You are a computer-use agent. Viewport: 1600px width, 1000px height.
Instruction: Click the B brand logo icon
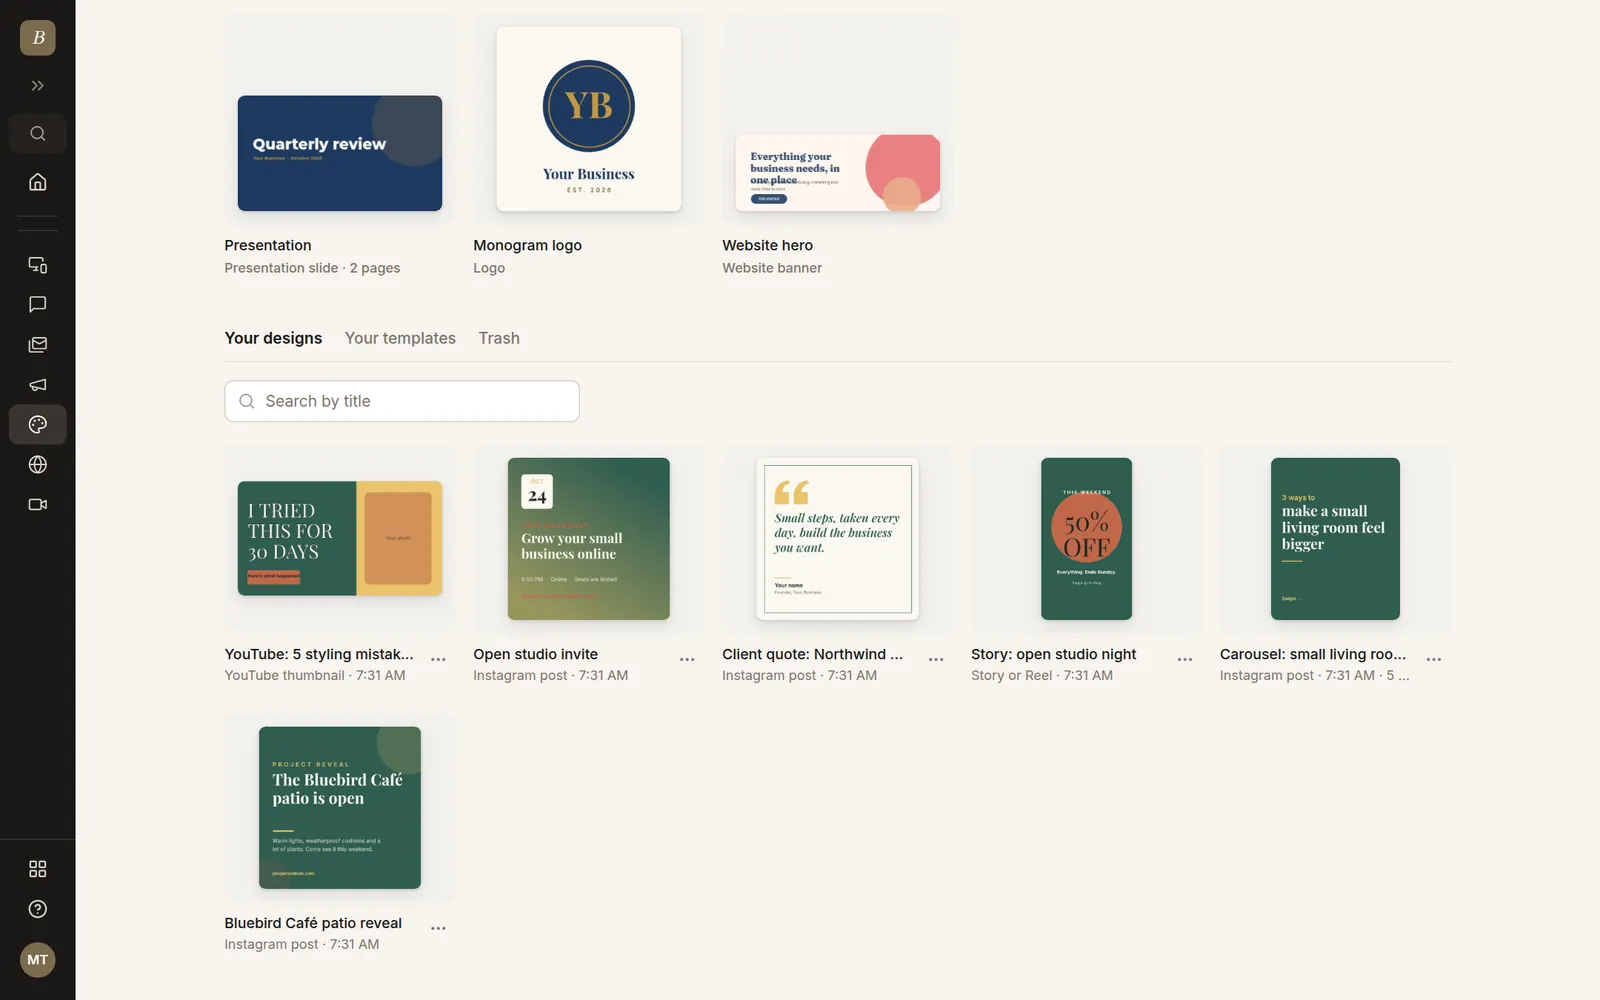click(38, 38)
